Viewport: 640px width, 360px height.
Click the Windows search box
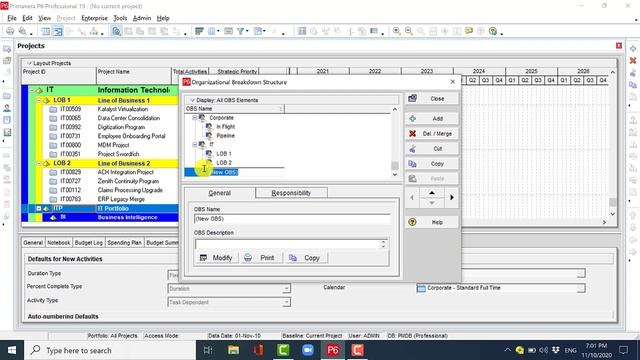pos(111,350)
